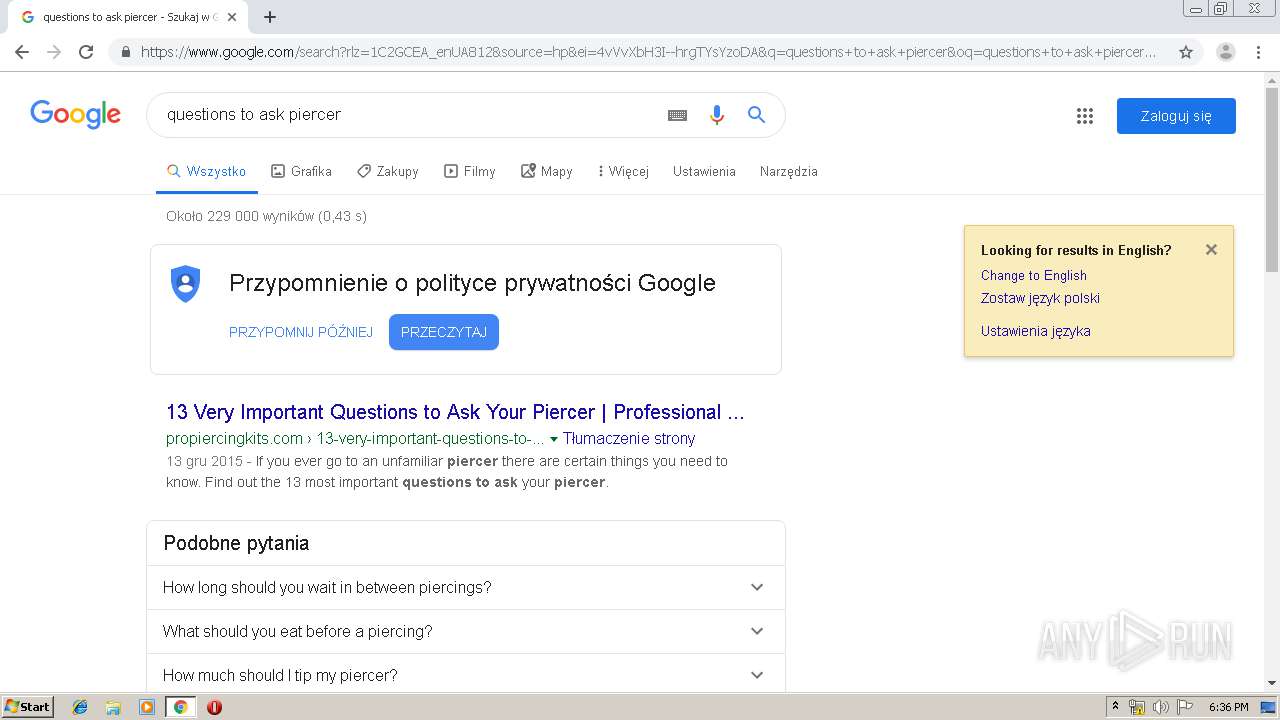Screen dimensions: 1280x720
Task: Select the Wszystko results tab
Action: point(207,171)
